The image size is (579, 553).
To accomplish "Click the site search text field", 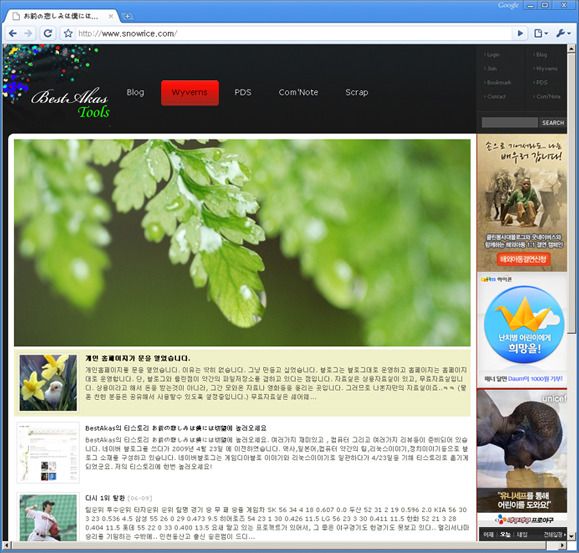I will (x=510, y=123).
